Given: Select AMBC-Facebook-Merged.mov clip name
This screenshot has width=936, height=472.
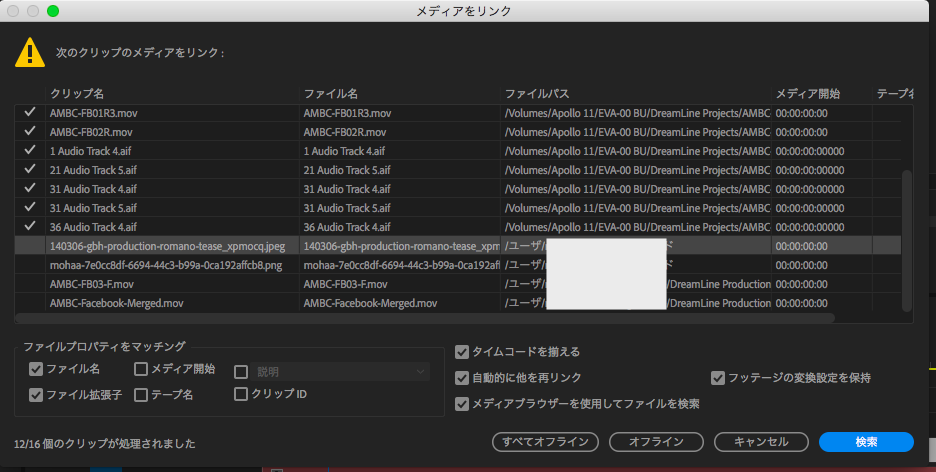Looking at the screenshot, I should (x=116, y=303).
